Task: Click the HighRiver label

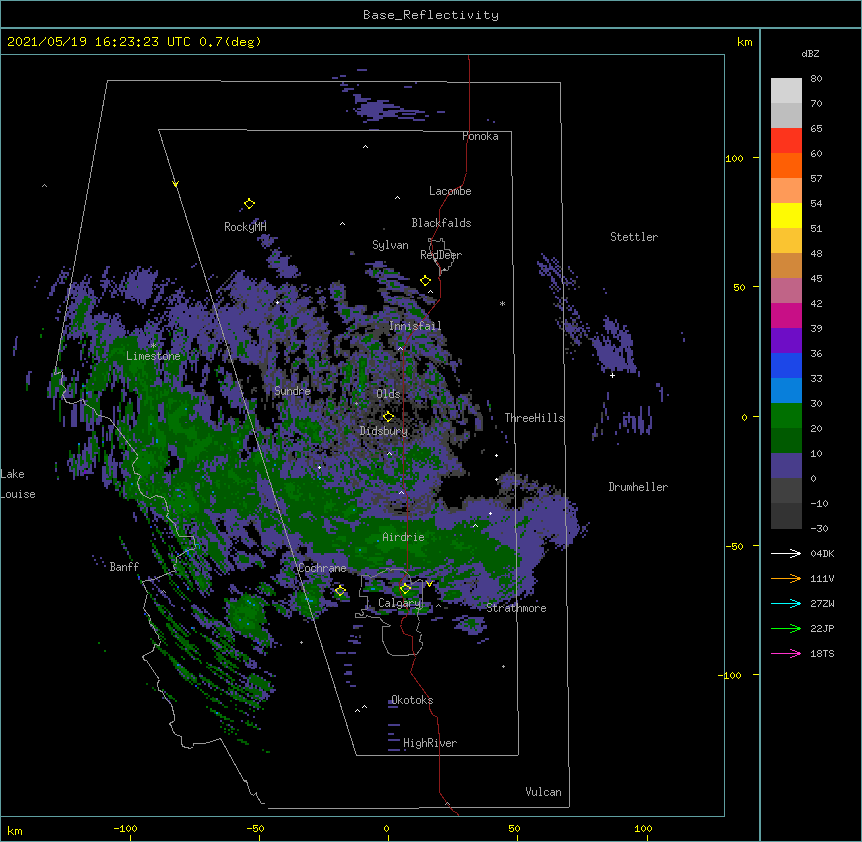Action: (430, 743)
